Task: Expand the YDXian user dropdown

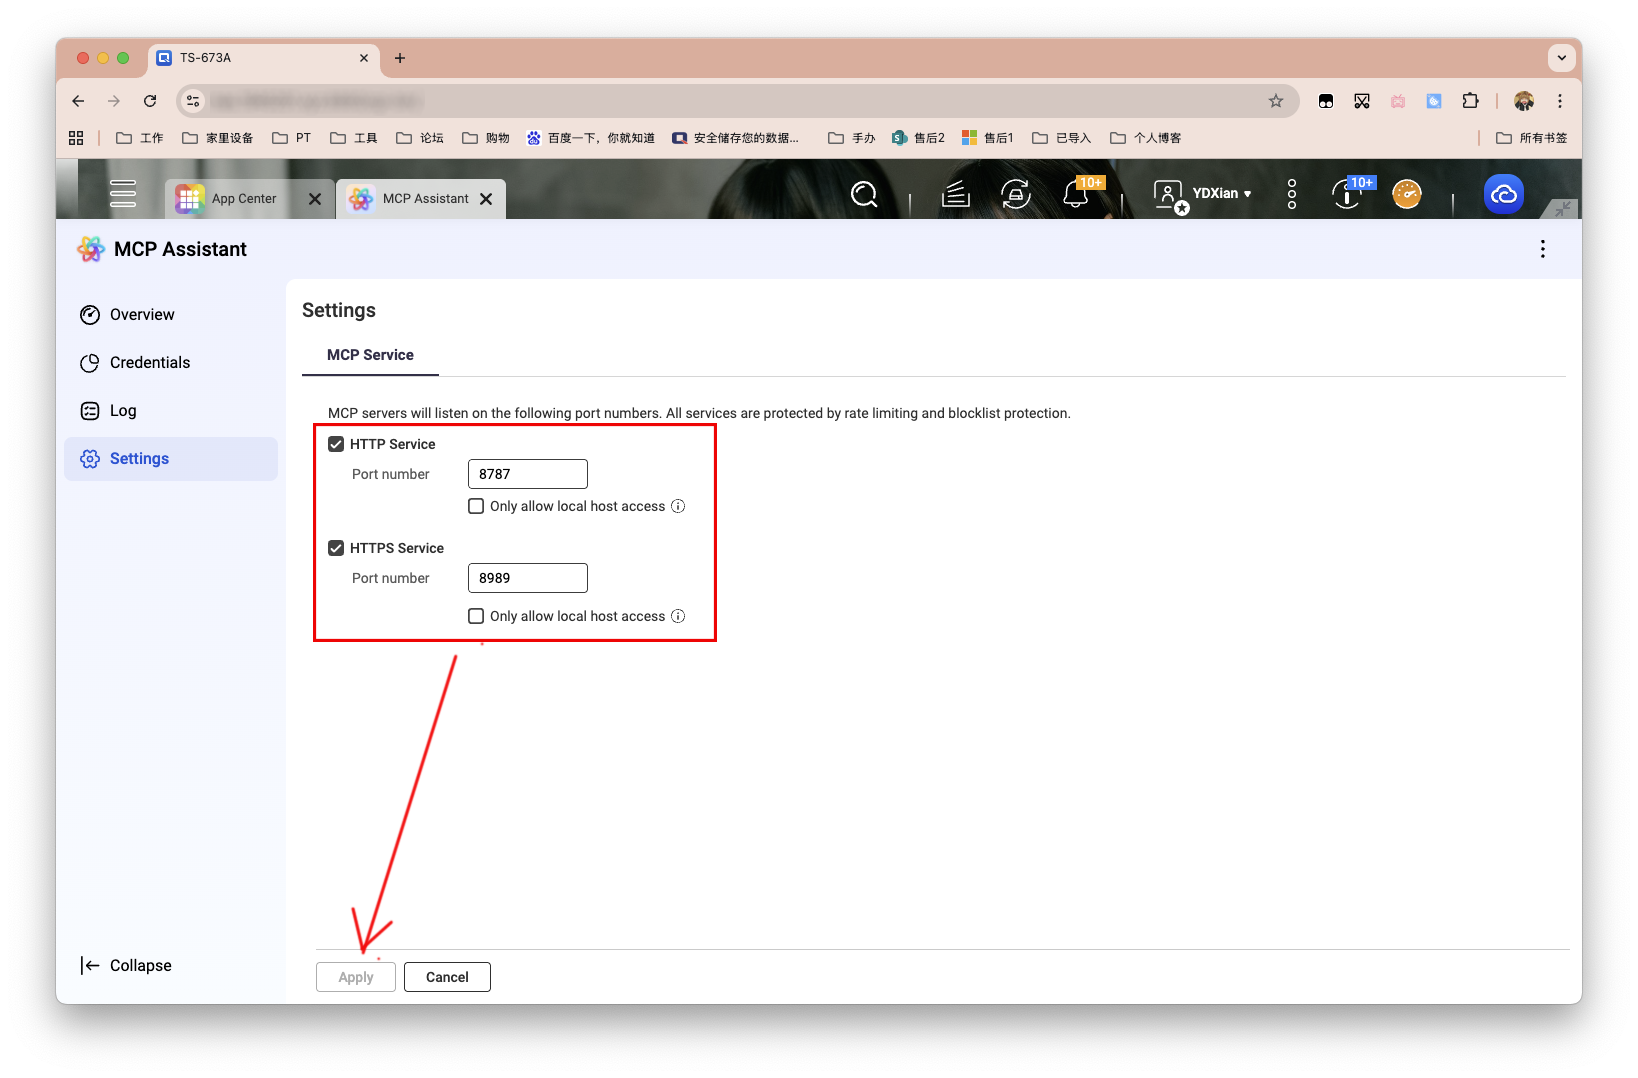Action: tap(1221, 194)
